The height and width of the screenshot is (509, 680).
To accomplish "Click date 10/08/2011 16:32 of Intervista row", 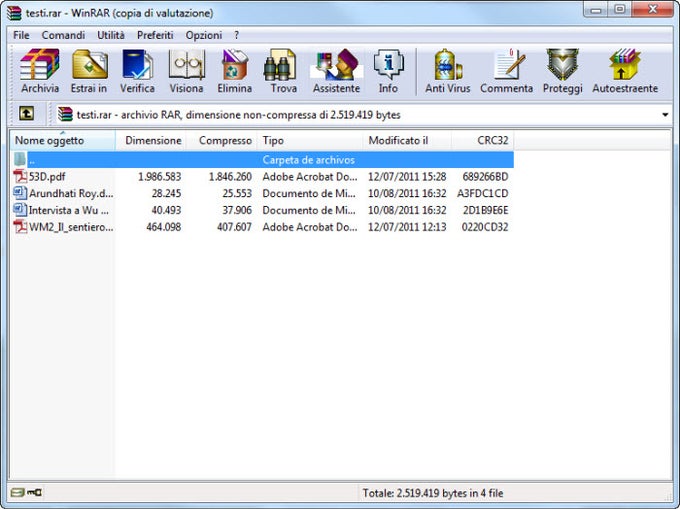I will (x=407, y=210).
